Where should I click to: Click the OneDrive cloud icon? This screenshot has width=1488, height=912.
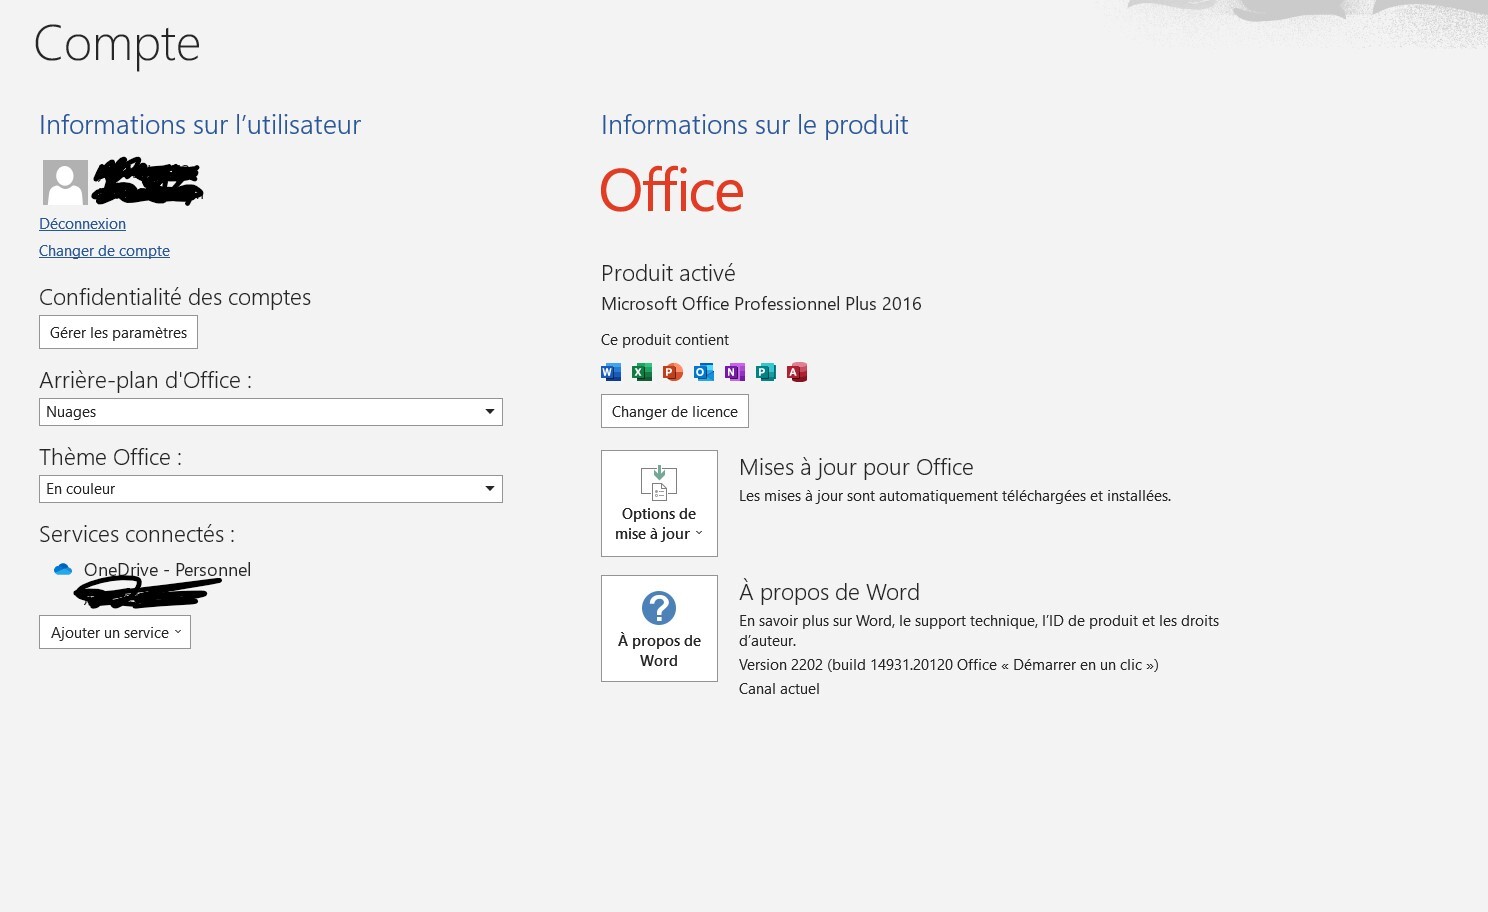63,569
